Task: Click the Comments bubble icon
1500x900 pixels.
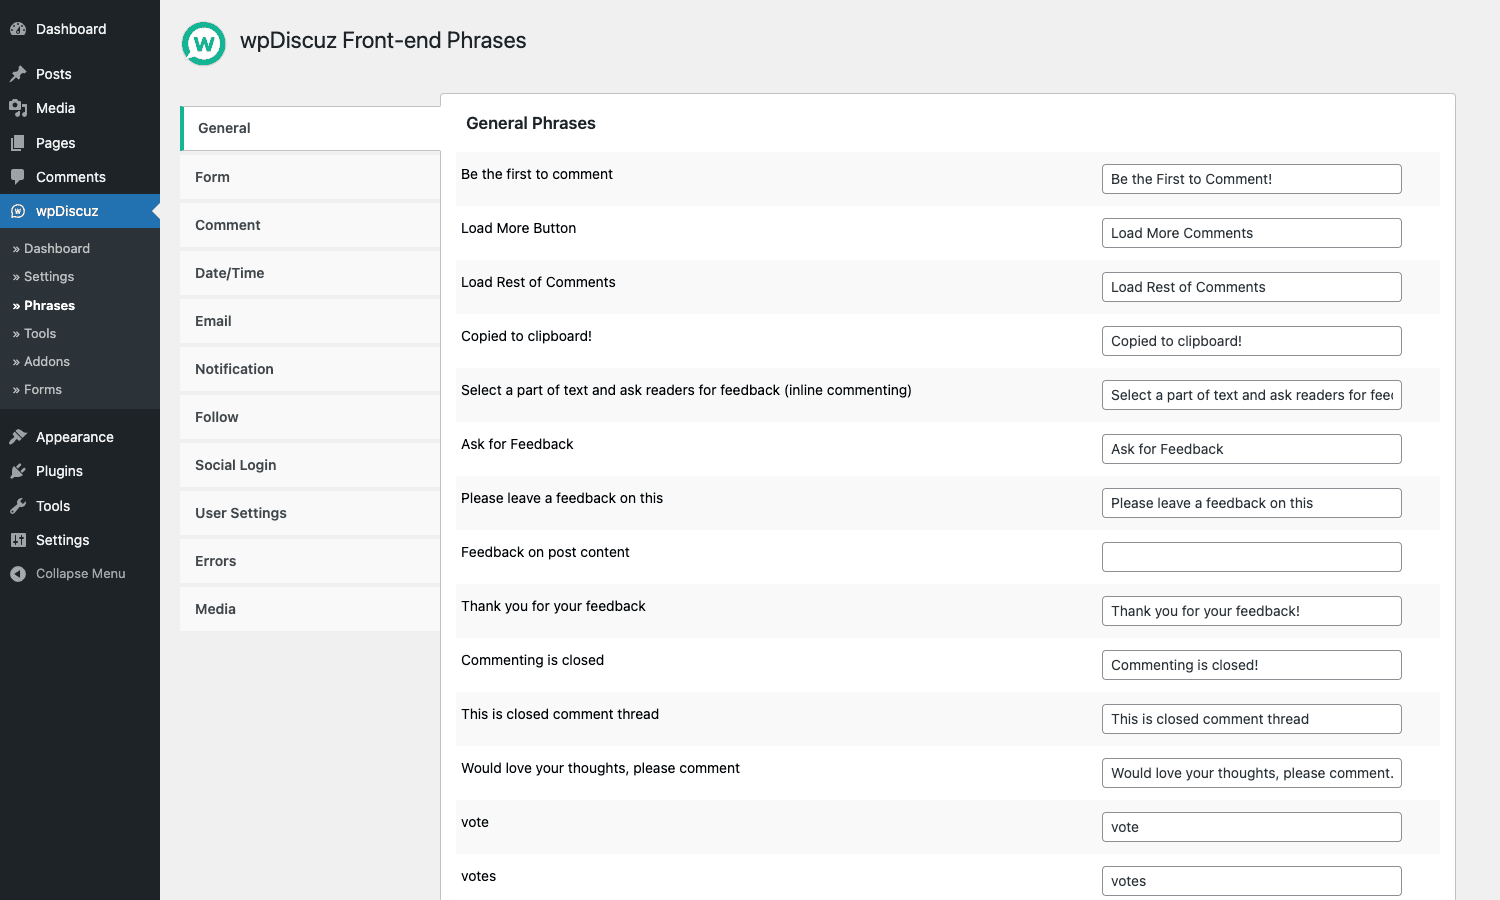Action: (18, 177)
